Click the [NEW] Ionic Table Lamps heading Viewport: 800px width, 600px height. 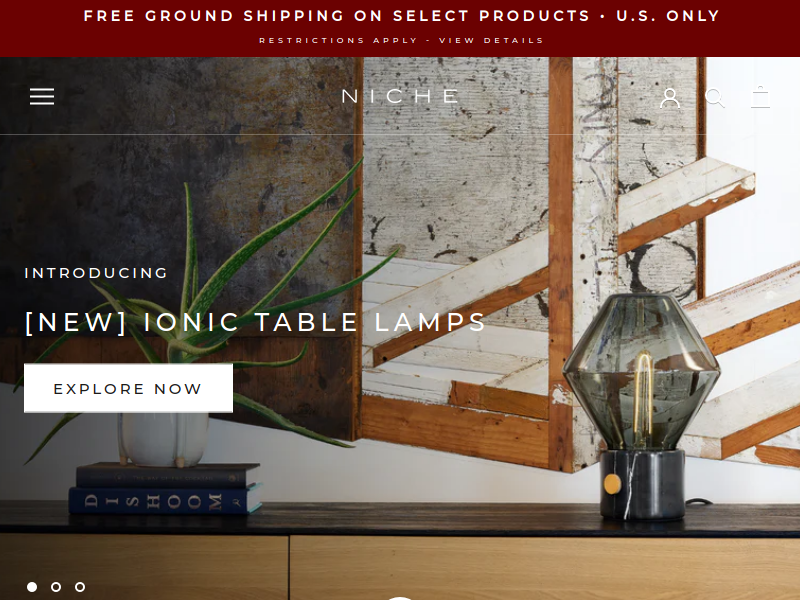255,322
